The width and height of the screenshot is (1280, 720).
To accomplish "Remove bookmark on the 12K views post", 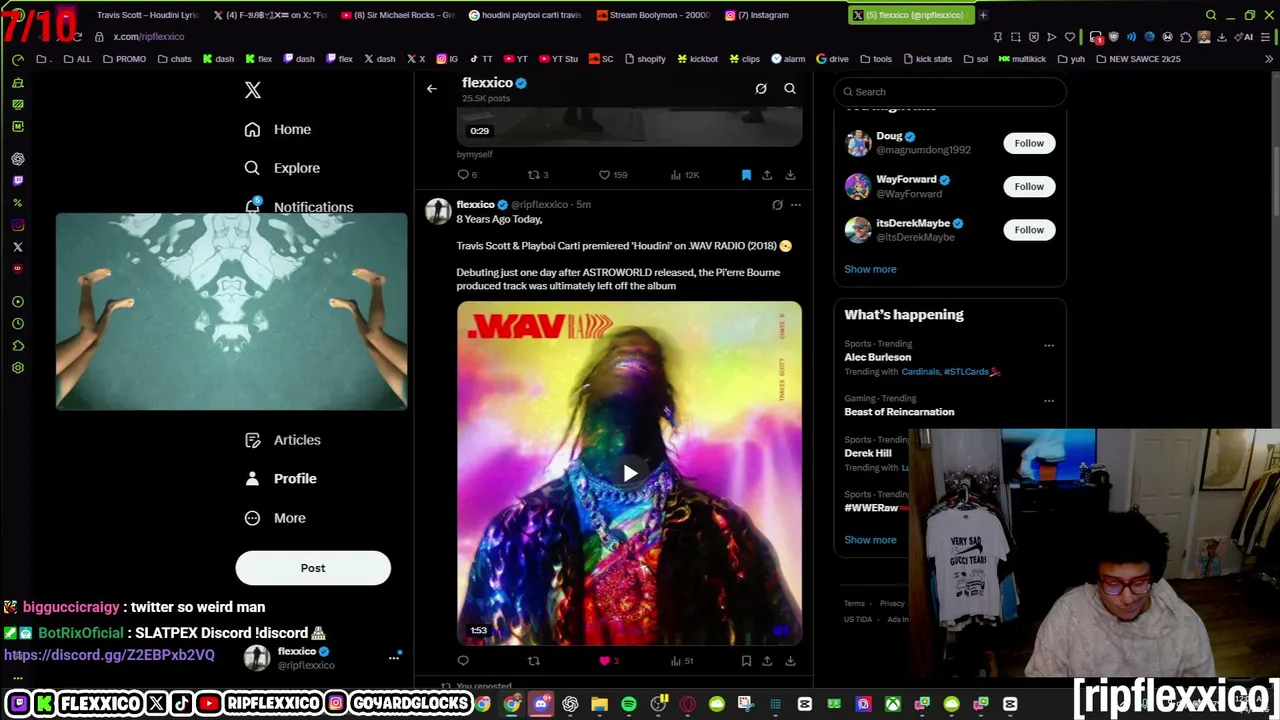I will pyautogui.click(x=746, y=175).
